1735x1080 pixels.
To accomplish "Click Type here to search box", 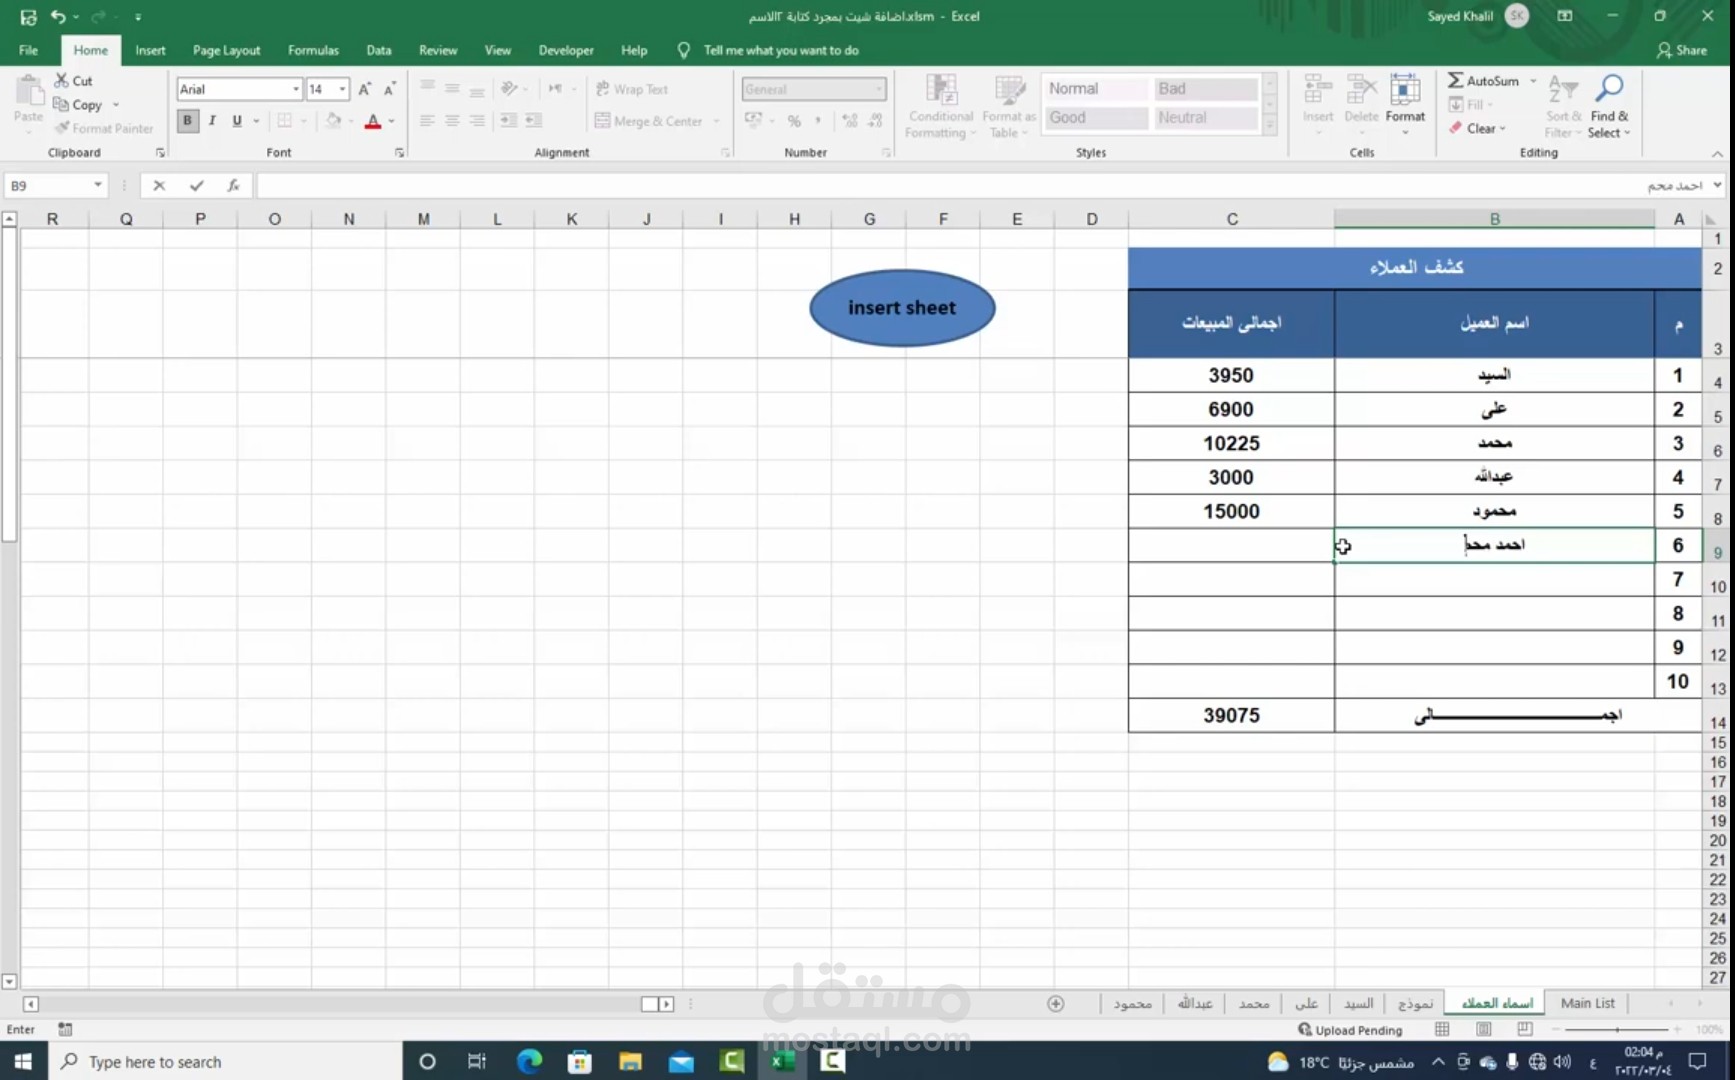I will tap(225, 1062).
